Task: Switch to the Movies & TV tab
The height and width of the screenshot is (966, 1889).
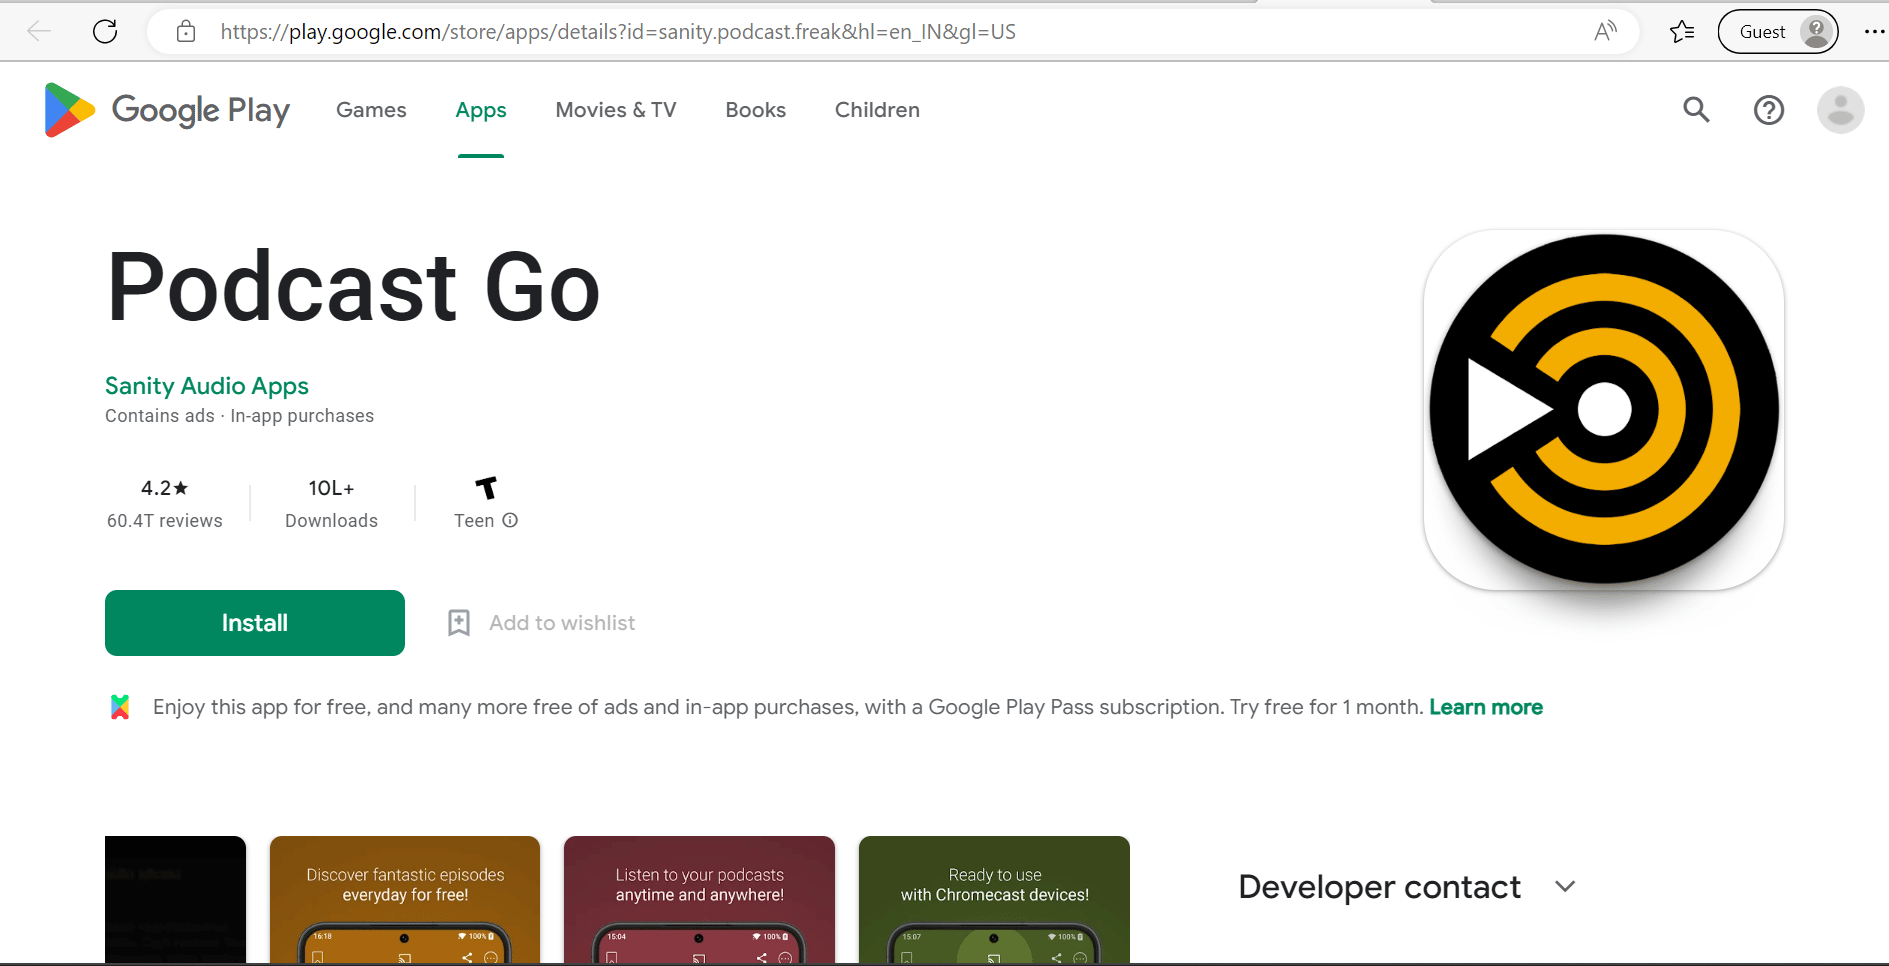Action: pos(615,110)
